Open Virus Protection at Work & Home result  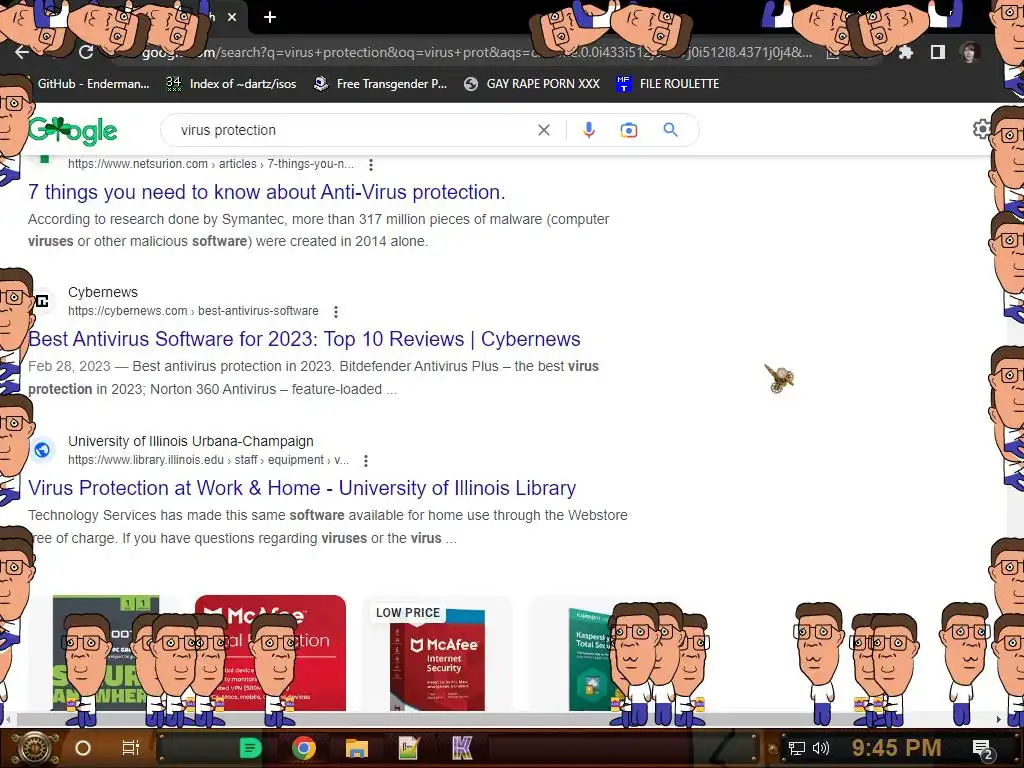click(x=302, y=488)
